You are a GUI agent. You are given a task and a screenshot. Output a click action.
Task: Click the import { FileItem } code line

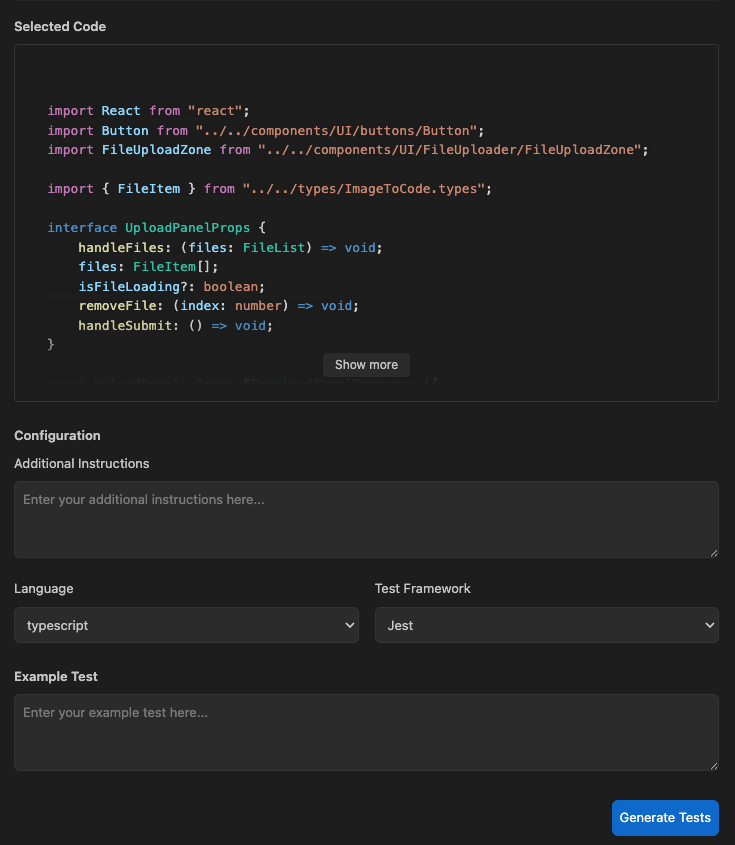pos(269,189)
